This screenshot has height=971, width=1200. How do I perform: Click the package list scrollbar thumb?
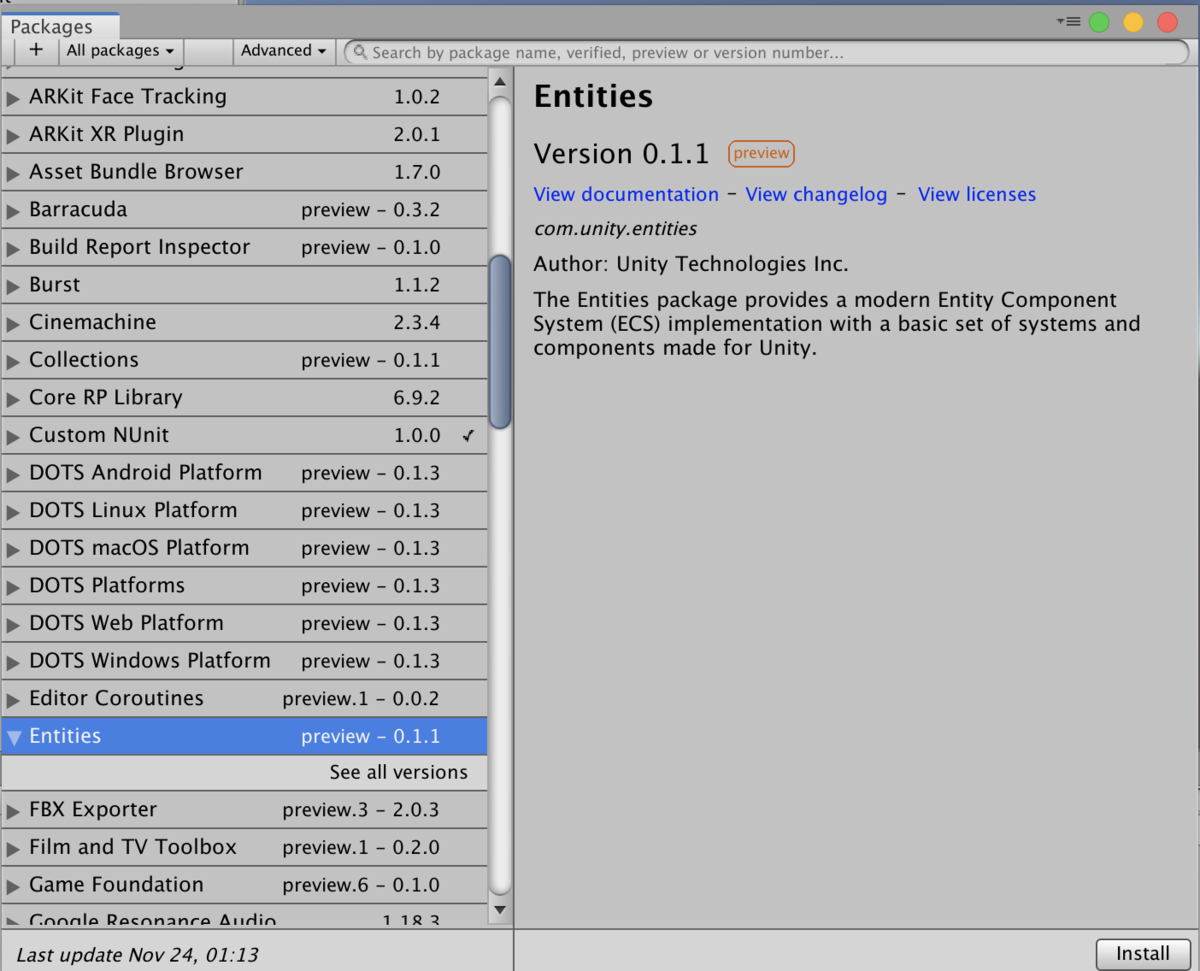tap(500, 342)
